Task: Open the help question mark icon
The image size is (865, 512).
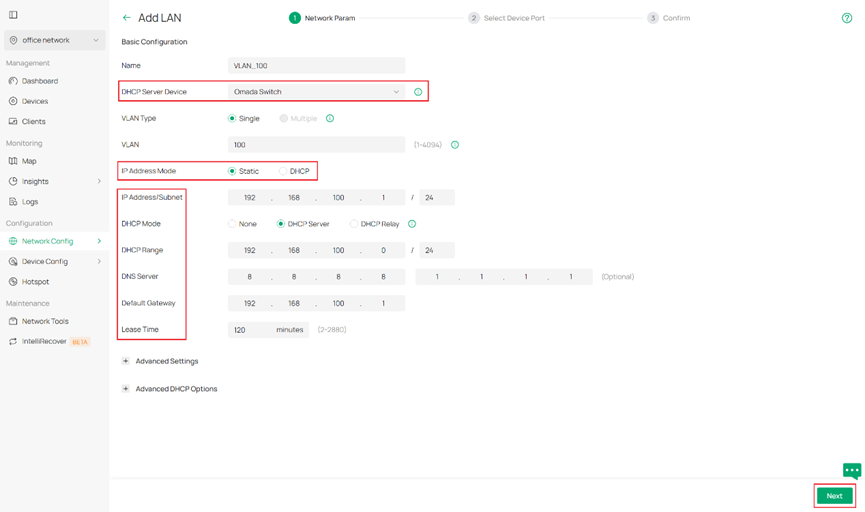Action: point(847,18)
